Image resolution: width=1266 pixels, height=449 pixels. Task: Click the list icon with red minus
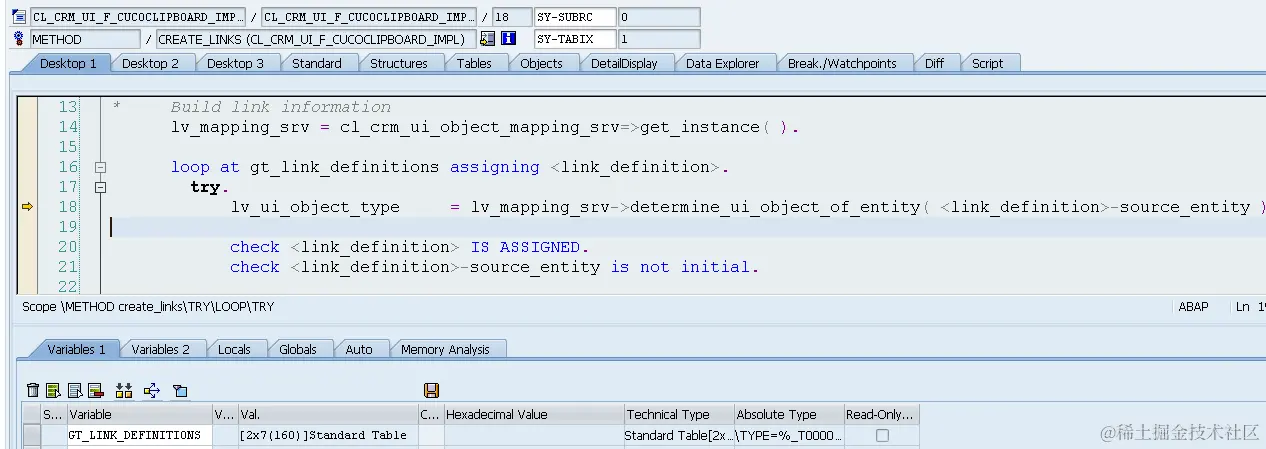pyautogui.click(x=95, y=390)
